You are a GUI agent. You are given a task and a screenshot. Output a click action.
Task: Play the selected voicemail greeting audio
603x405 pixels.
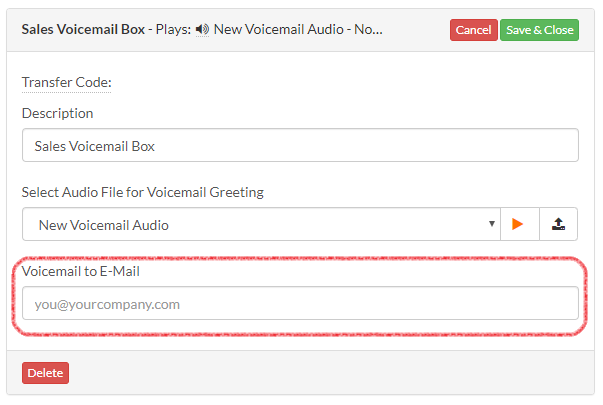[x=520, y=224]
